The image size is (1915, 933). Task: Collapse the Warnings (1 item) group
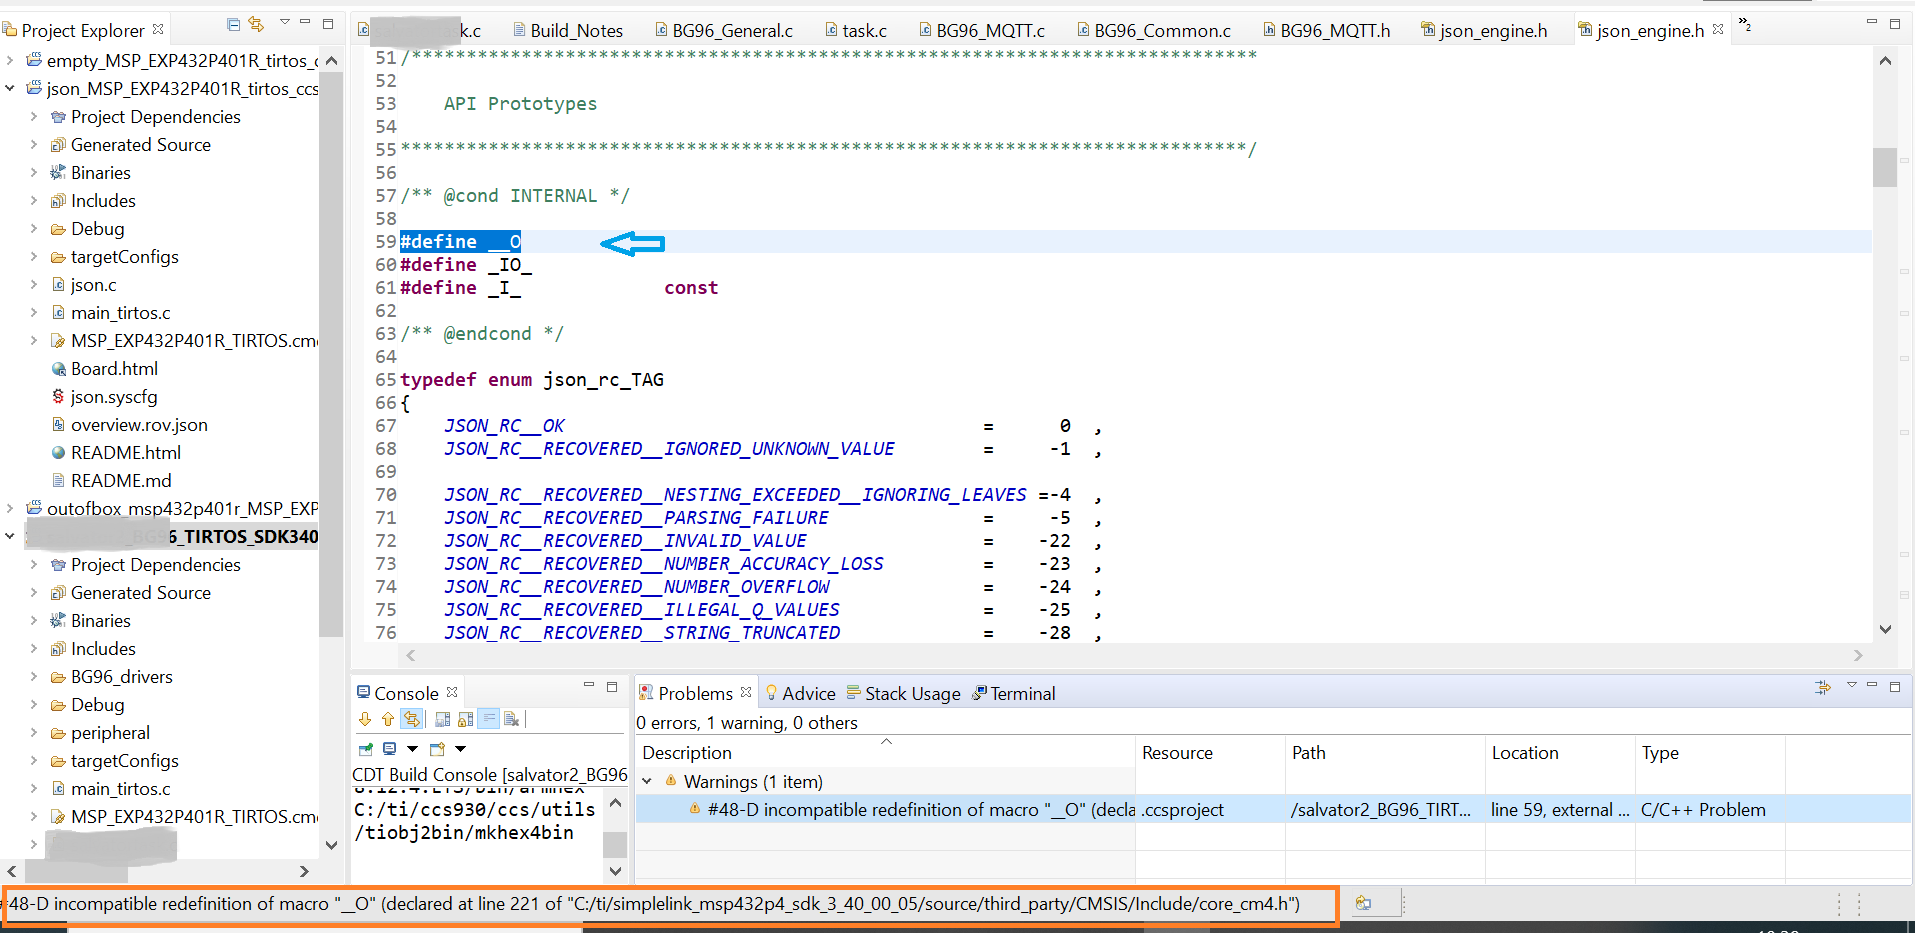647,781
